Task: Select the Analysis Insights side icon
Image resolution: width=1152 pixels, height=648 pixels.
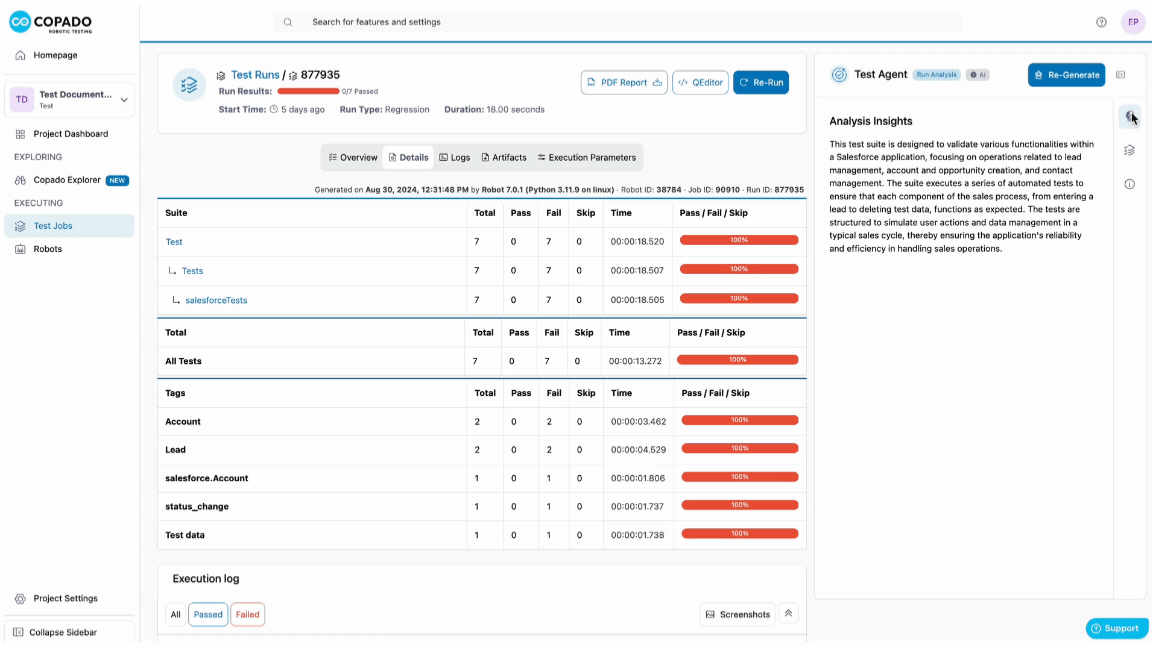Action: tap(1129, 117)
